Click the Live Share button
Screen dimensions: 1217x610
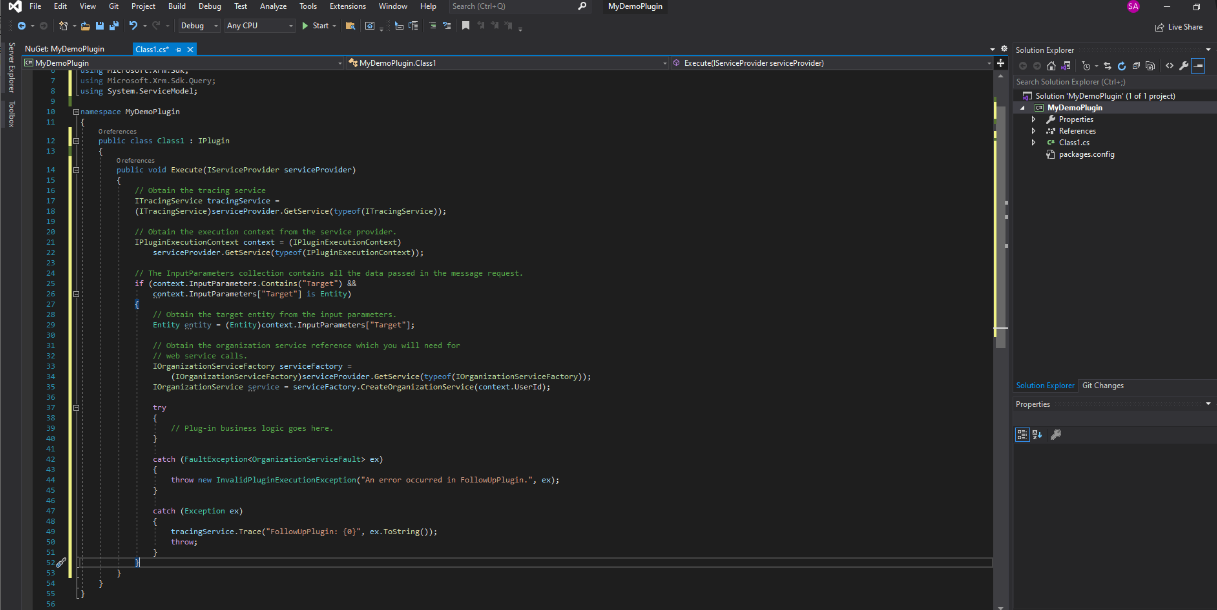pos(1180,27)
